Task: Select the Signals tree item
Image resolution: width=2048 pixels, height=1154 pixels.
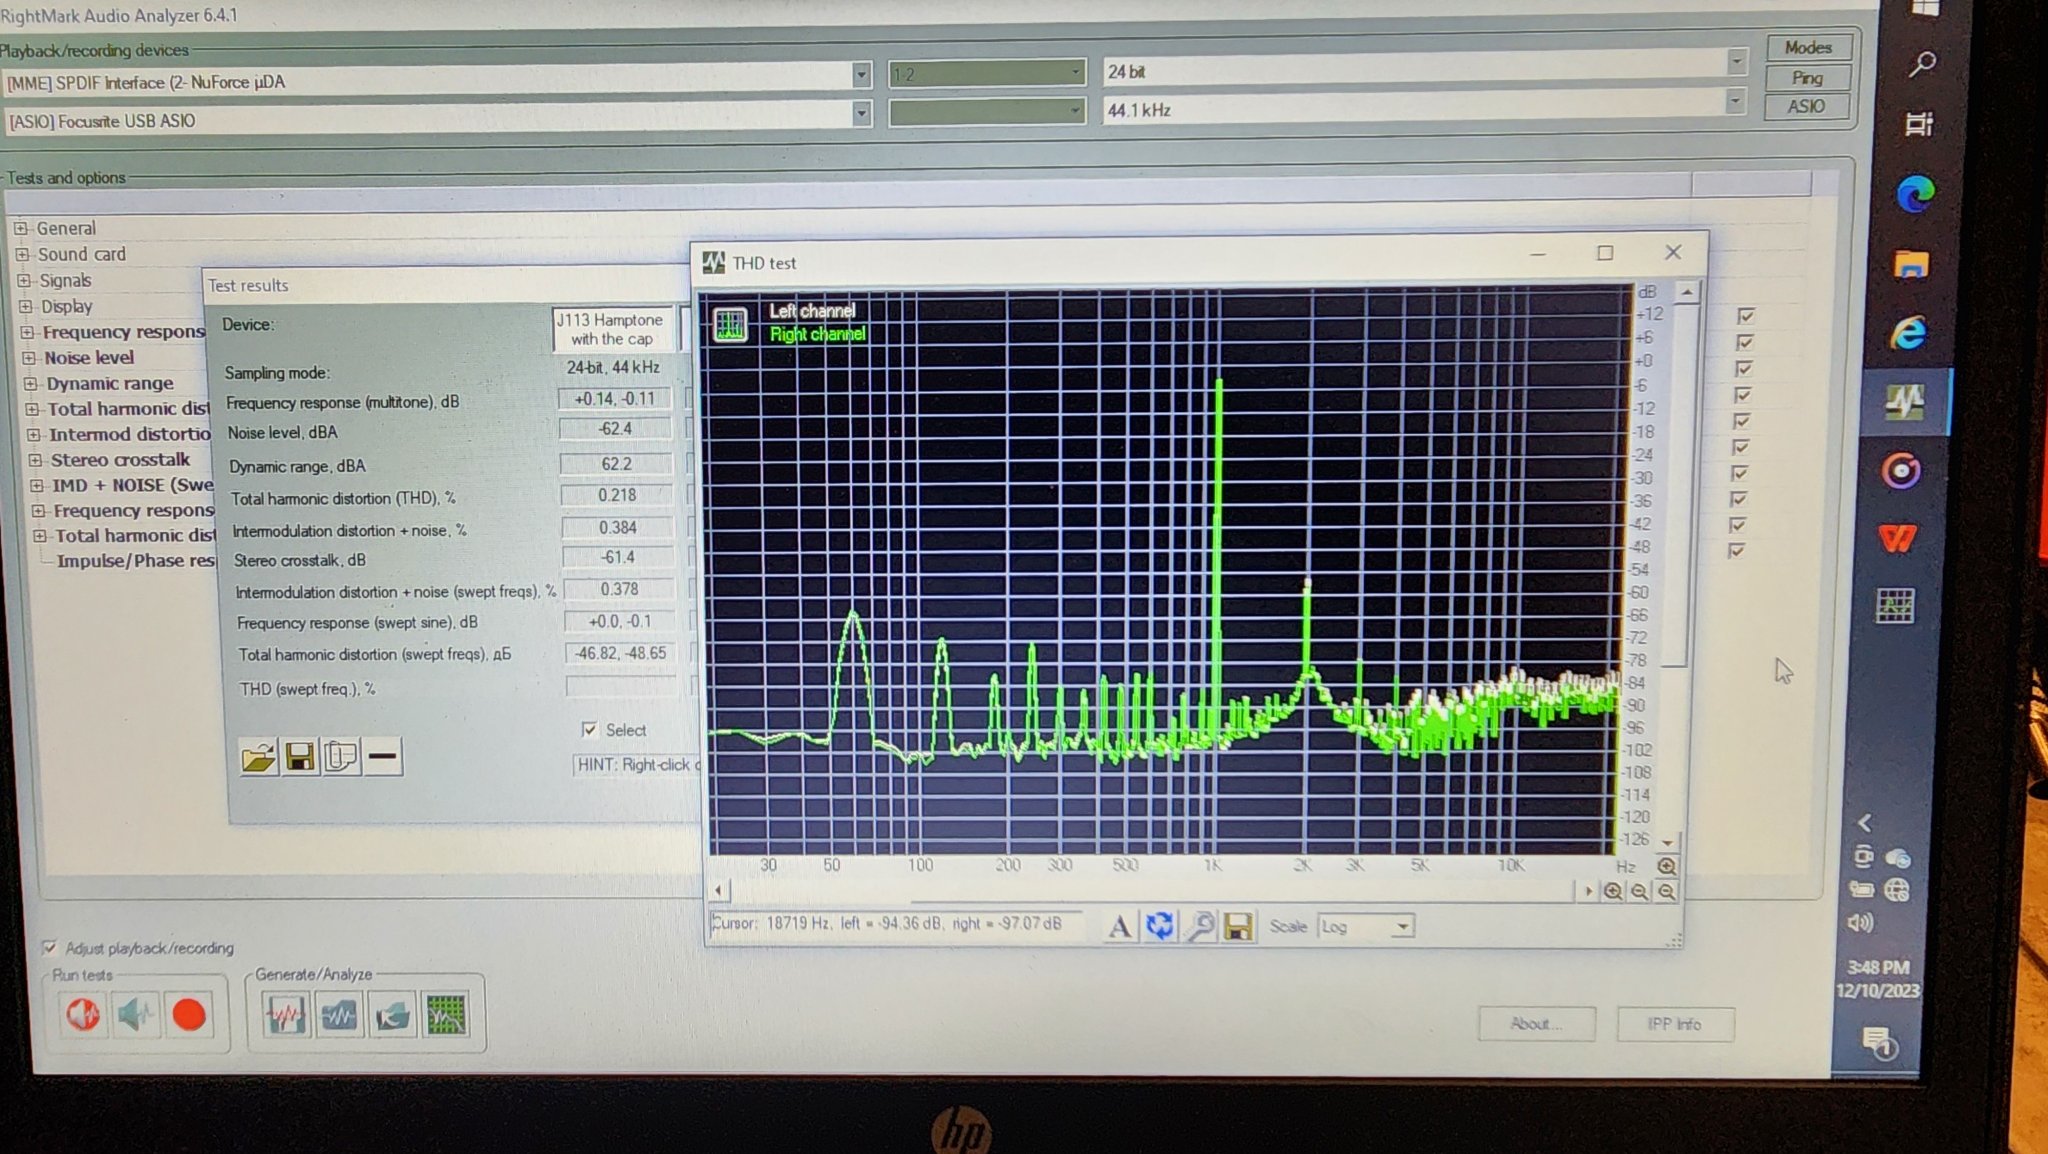Action: pos(65,280)
